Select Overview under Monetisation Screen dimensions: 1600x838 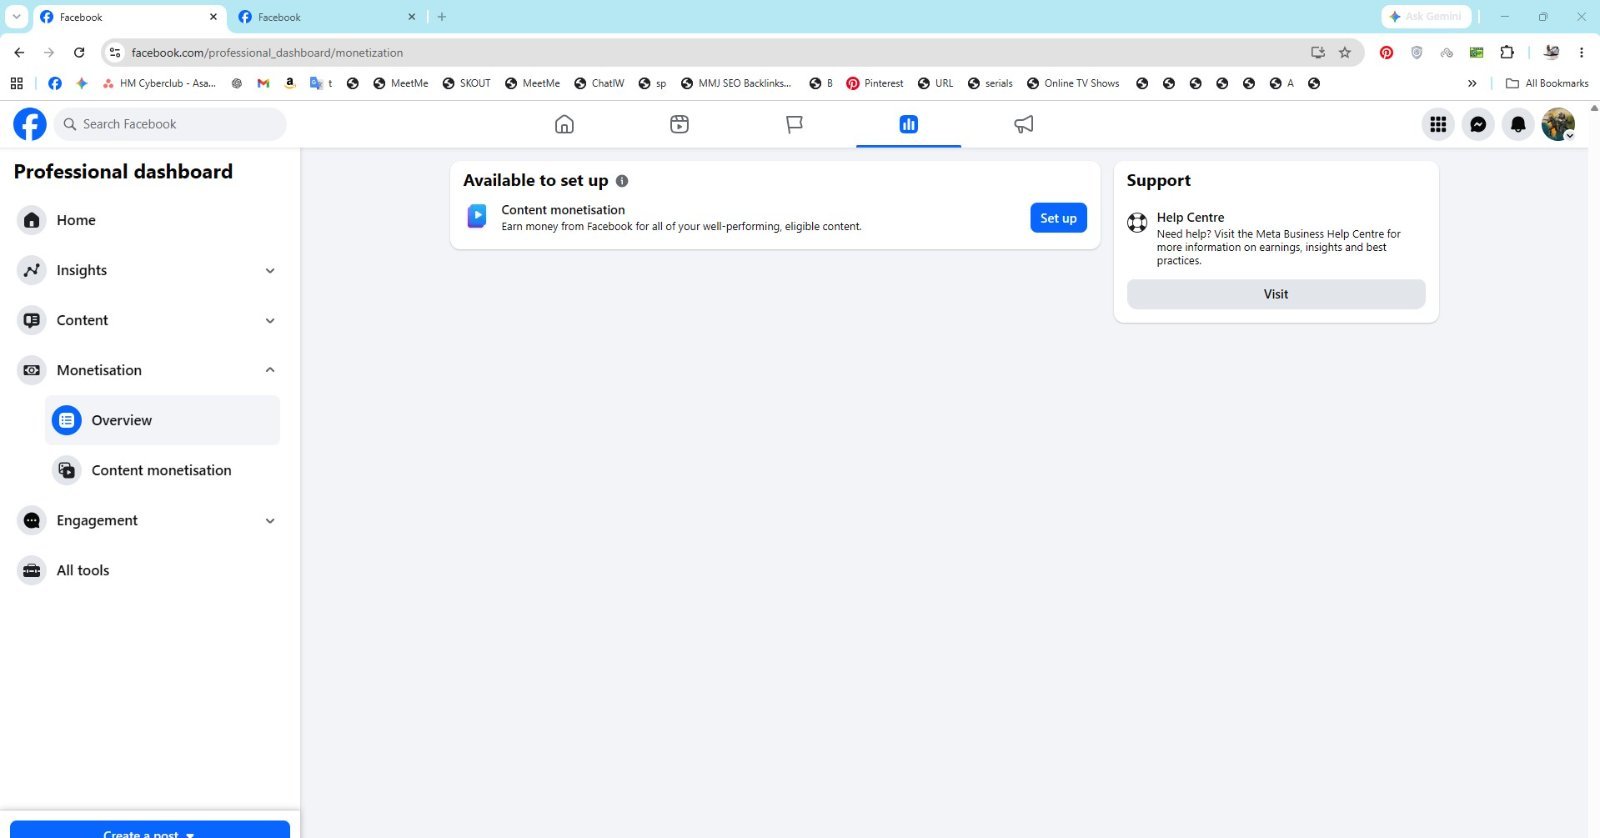pos(162,420)
